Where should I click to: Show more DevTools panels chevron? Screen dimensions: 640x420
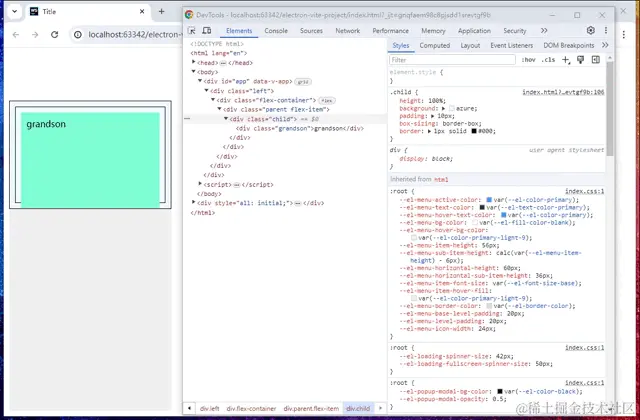(544, 31)
